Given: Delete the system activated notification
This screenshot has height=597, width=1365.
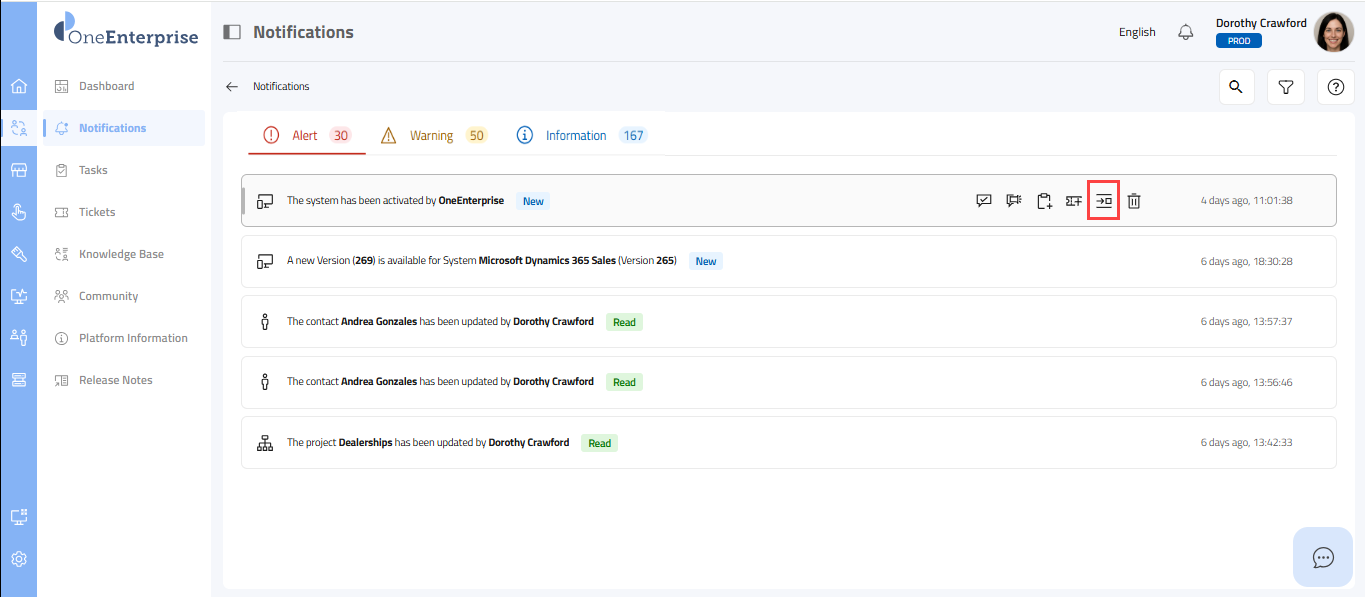Looking at the screenshot, I should coord(1134,201).
